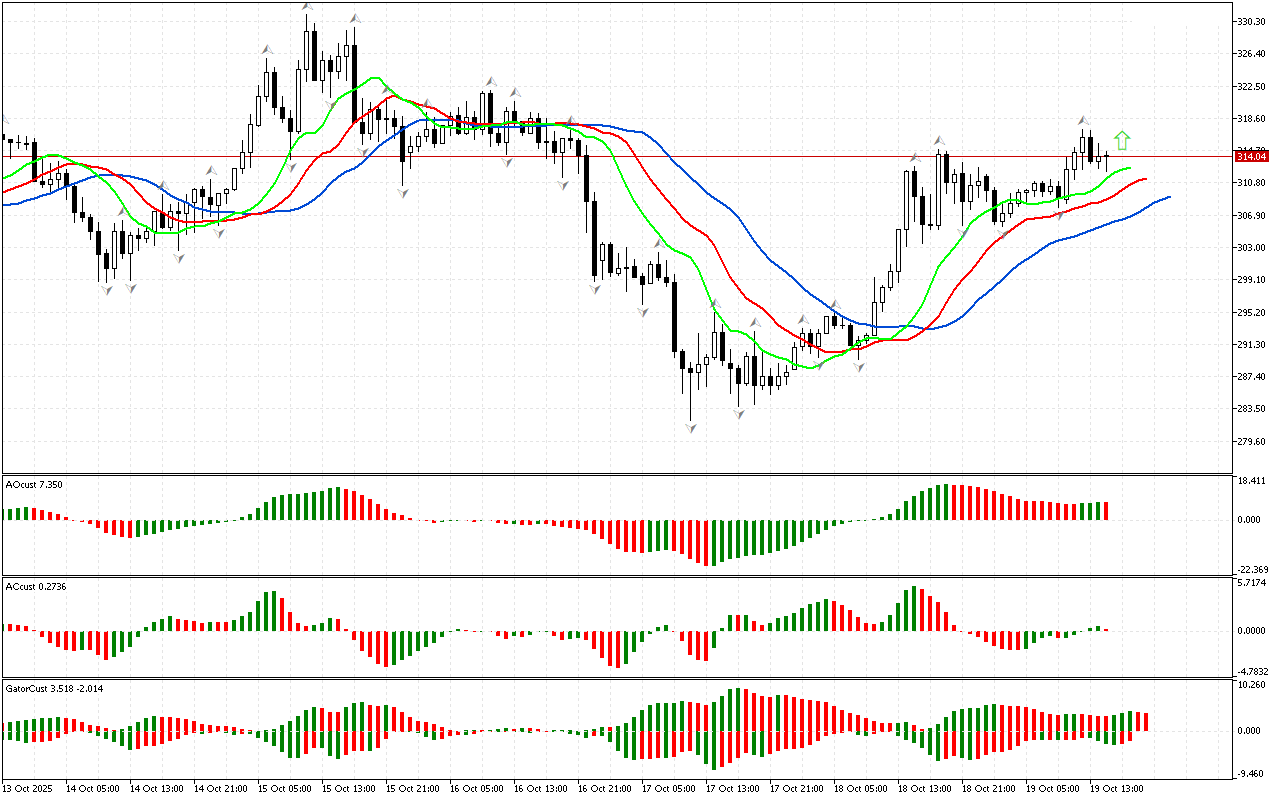Click the last red bar in AOcust histogram
This screenshot has width=1280, height=800.
click(x=1107, y=510)
